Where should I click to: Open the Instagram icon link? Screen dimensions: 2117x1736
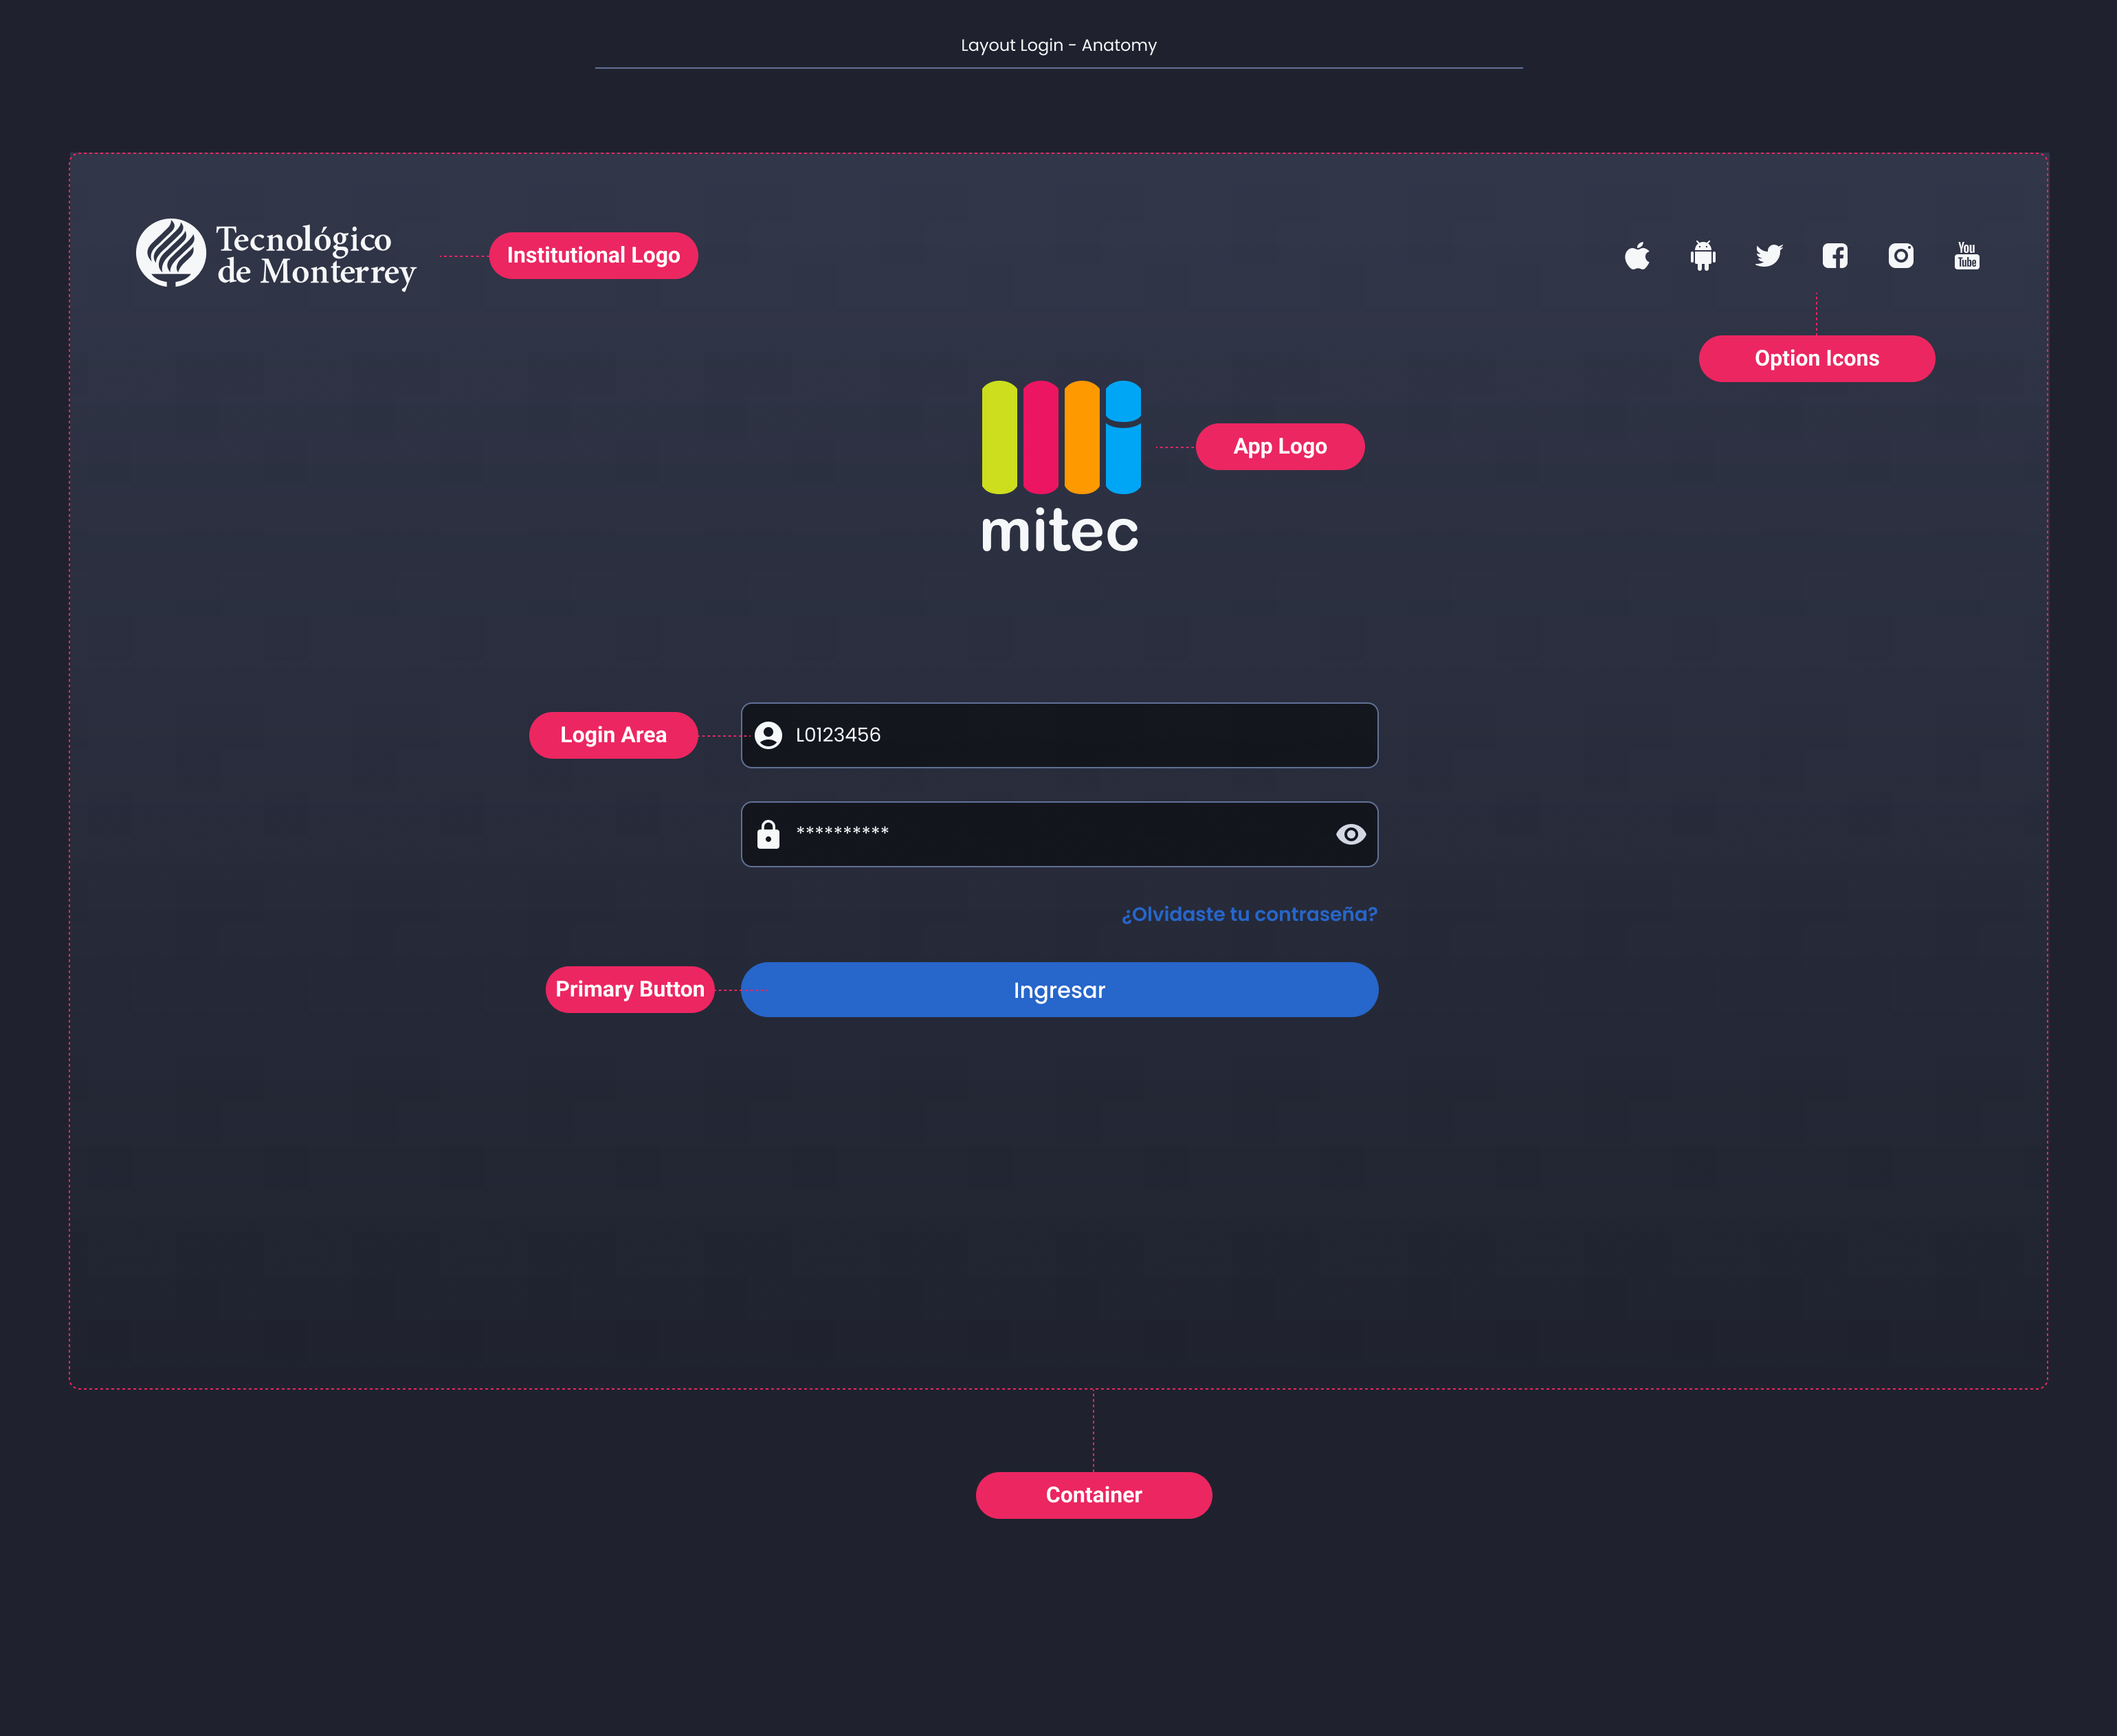pos(1901,256)
